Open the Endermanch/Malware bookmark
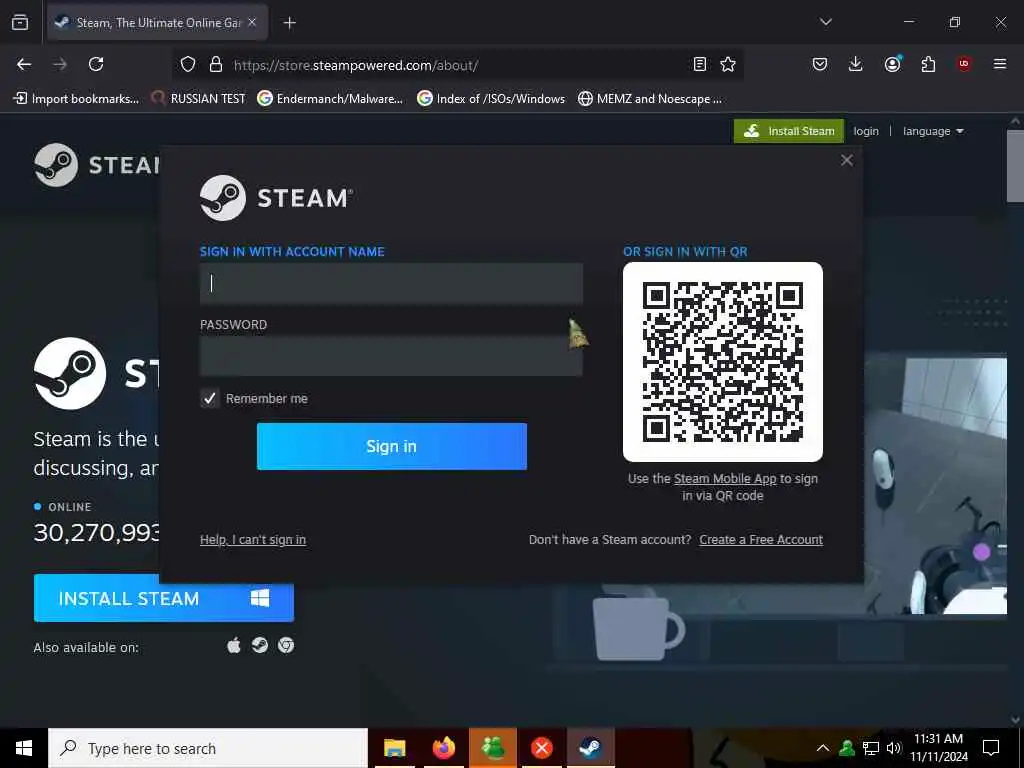 point(330,99)
